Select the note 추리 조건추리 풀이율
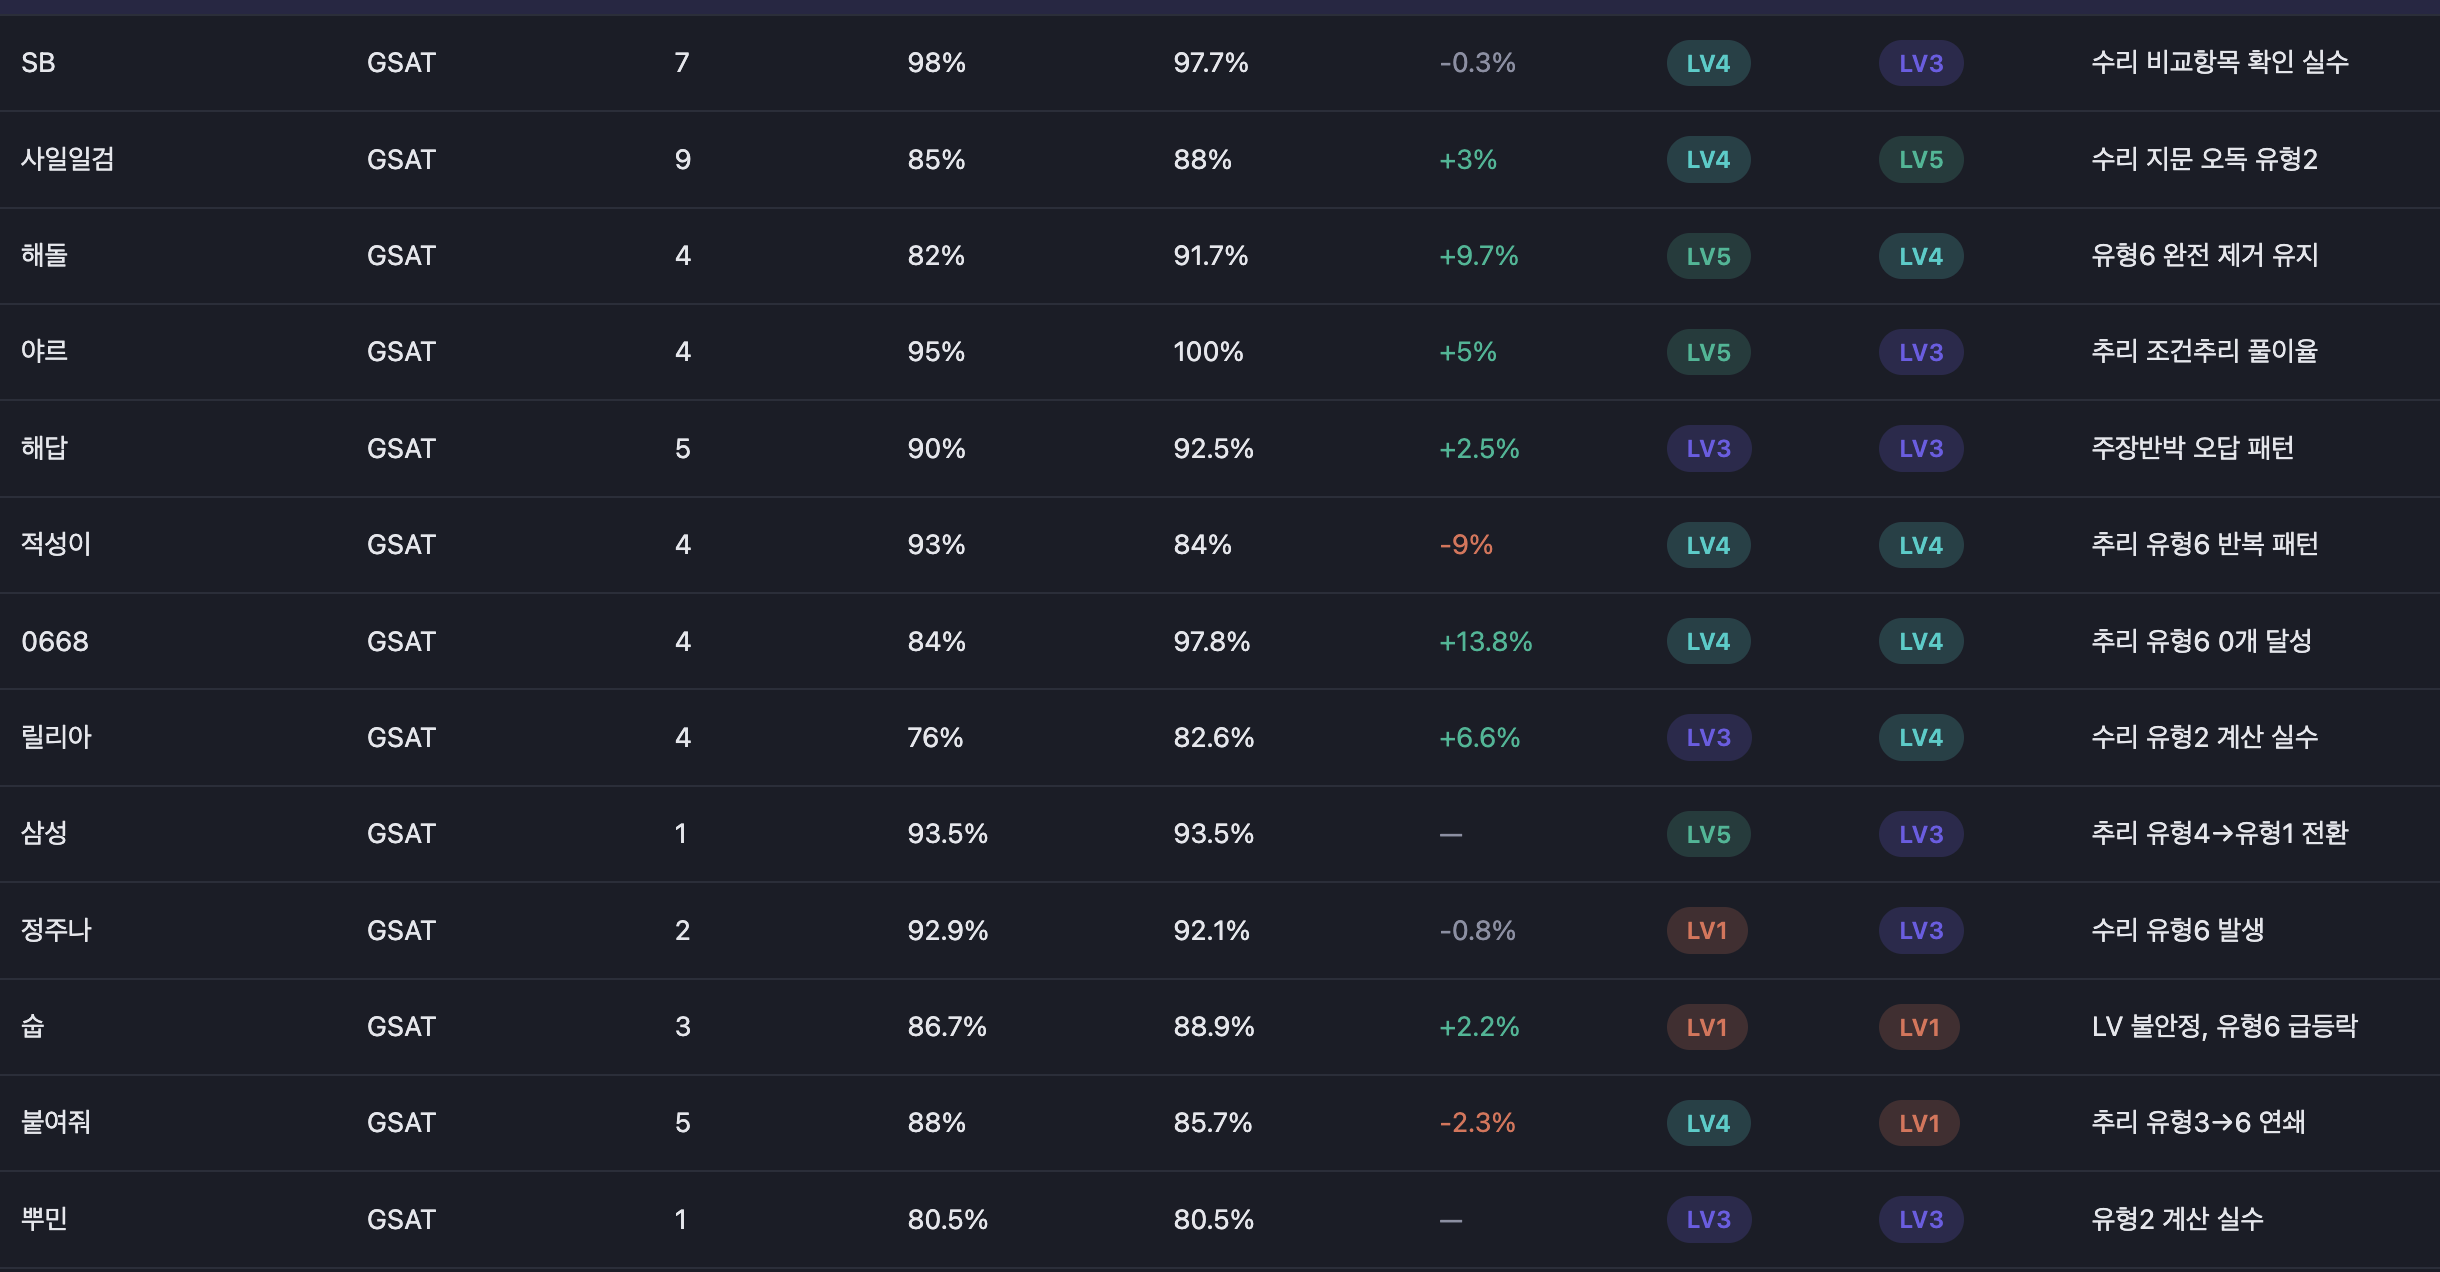Image resolution: width=2440 pixels, height=1272 pixels. (2204, 351)
